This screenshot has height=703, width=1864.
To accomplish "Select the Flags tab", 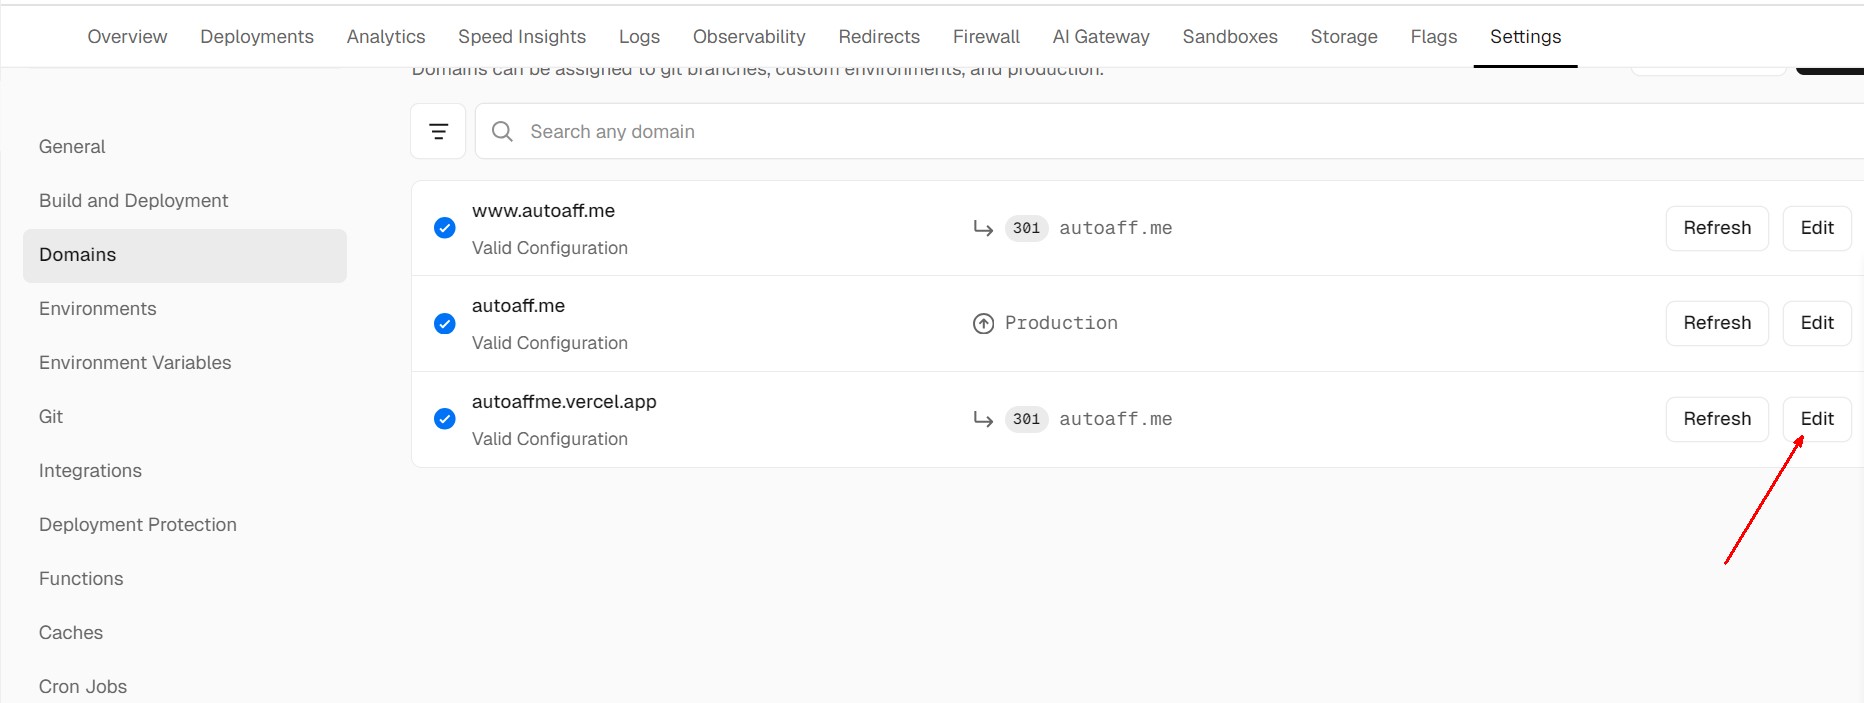I will pyautogui.click(x=1434, y=37).
